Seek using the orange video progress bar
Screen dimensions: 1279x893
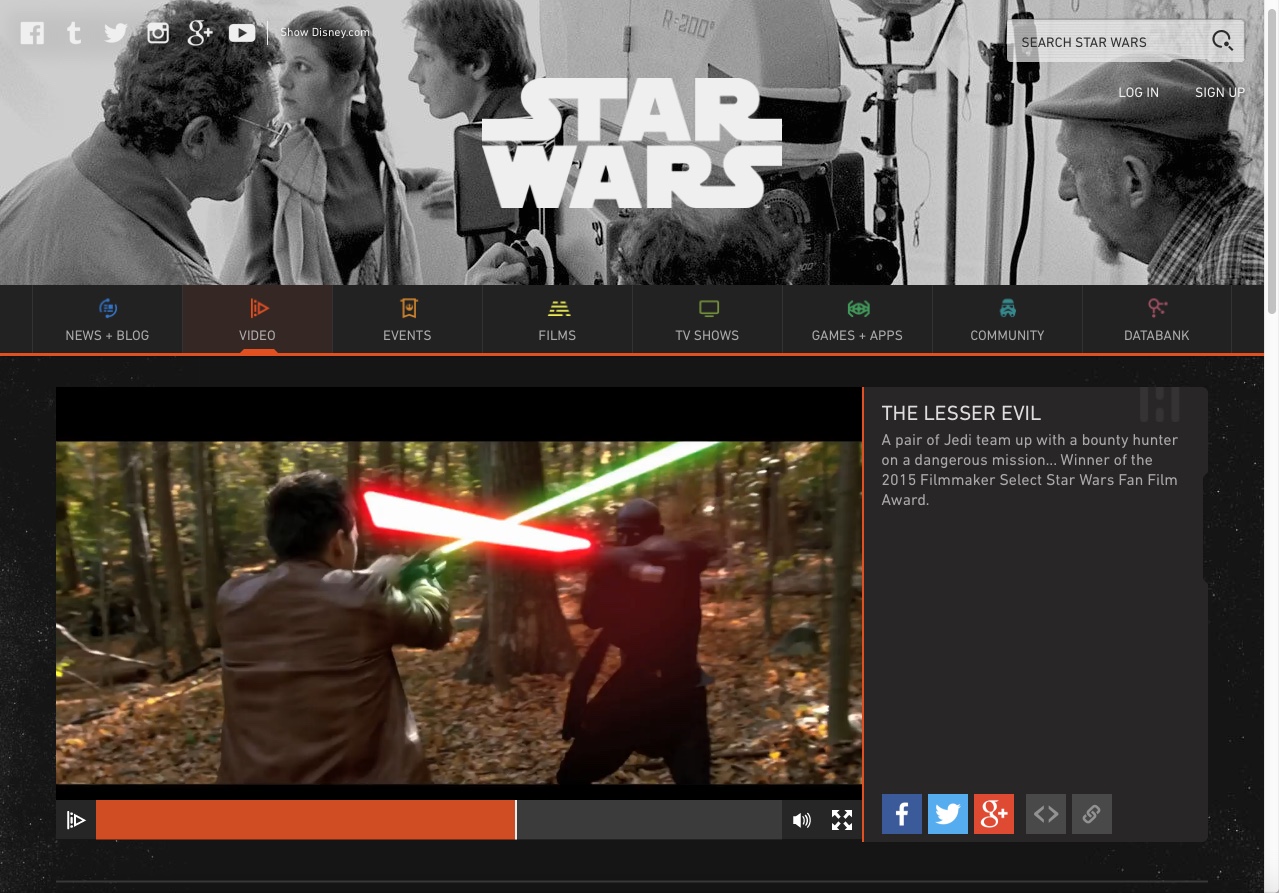[x=438, y=820]
